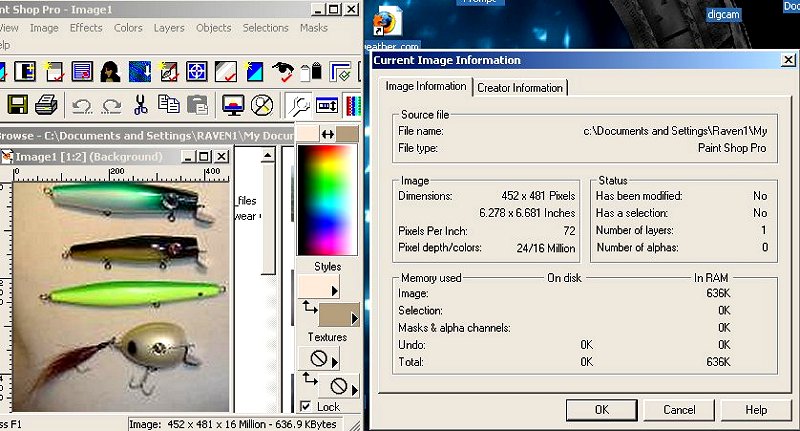Pick a color from the rainbow color picker
This screenshot has height=431, width=800.
pos(328,200)
